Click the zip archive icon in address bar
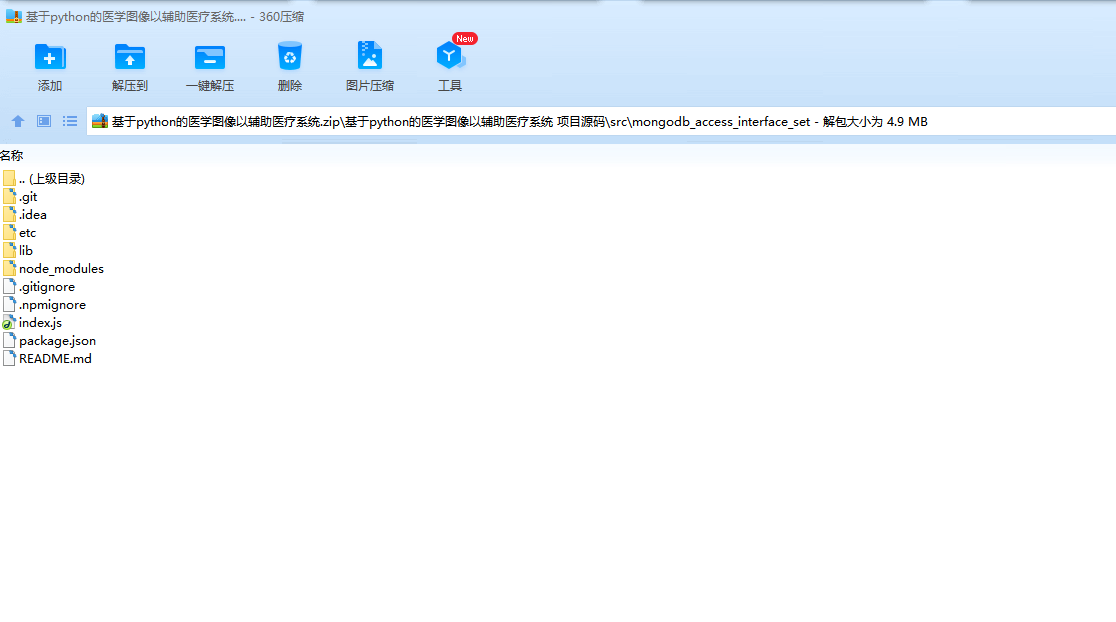Screen dimensions: 1116x622 [100, 121]
